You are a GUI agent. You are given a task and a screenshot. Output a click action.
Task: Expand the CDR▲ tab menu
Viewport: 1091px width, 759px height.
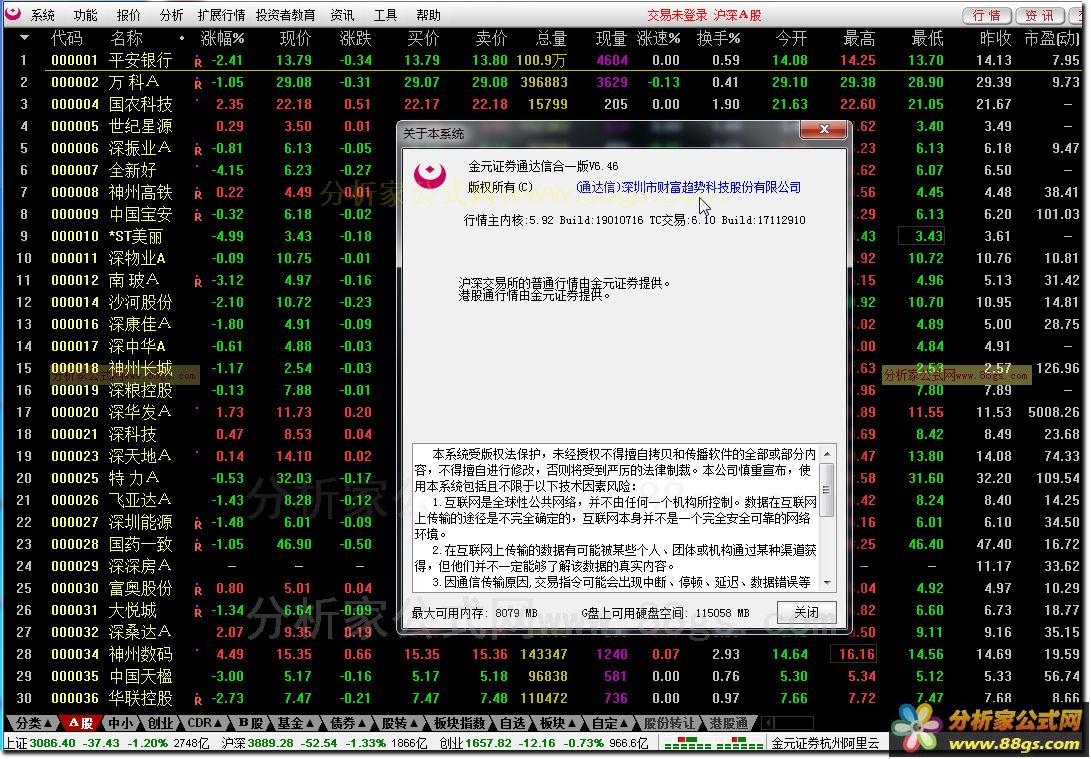pos(204,724)
